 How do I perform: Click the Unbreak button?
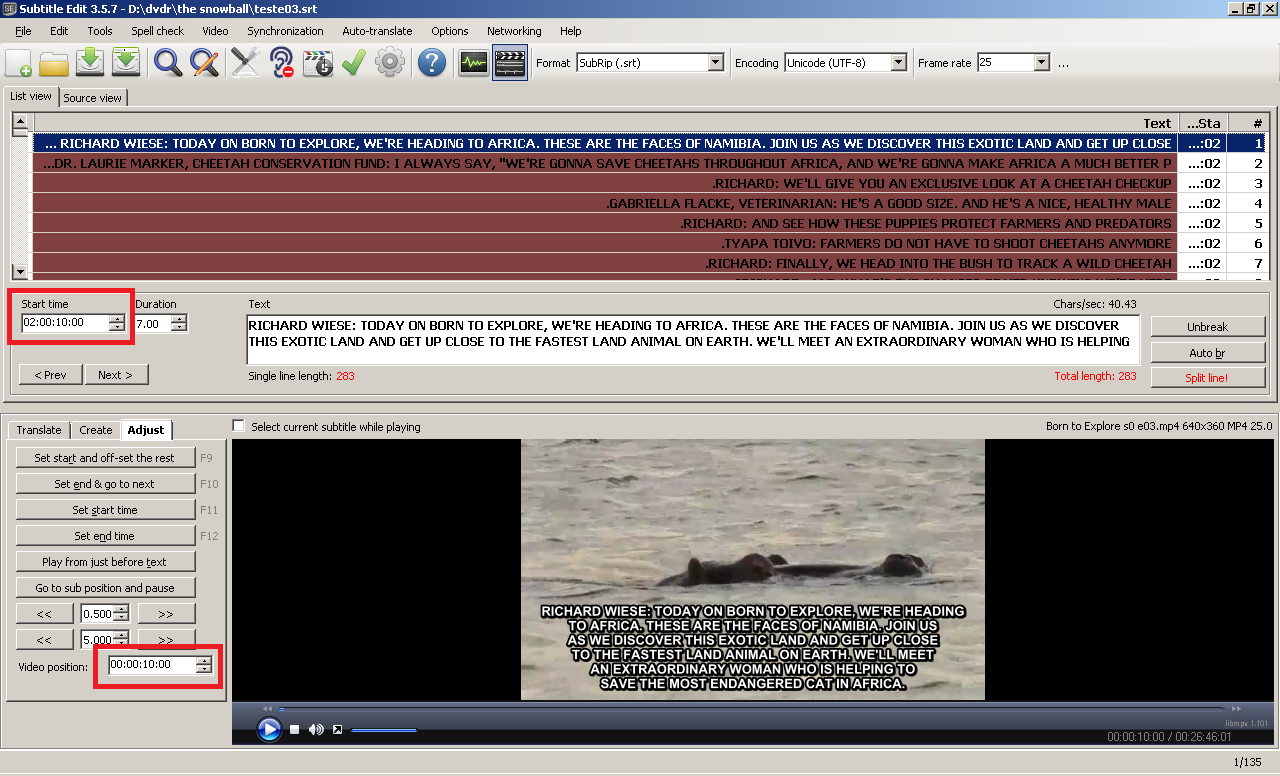coord(1208,327)
